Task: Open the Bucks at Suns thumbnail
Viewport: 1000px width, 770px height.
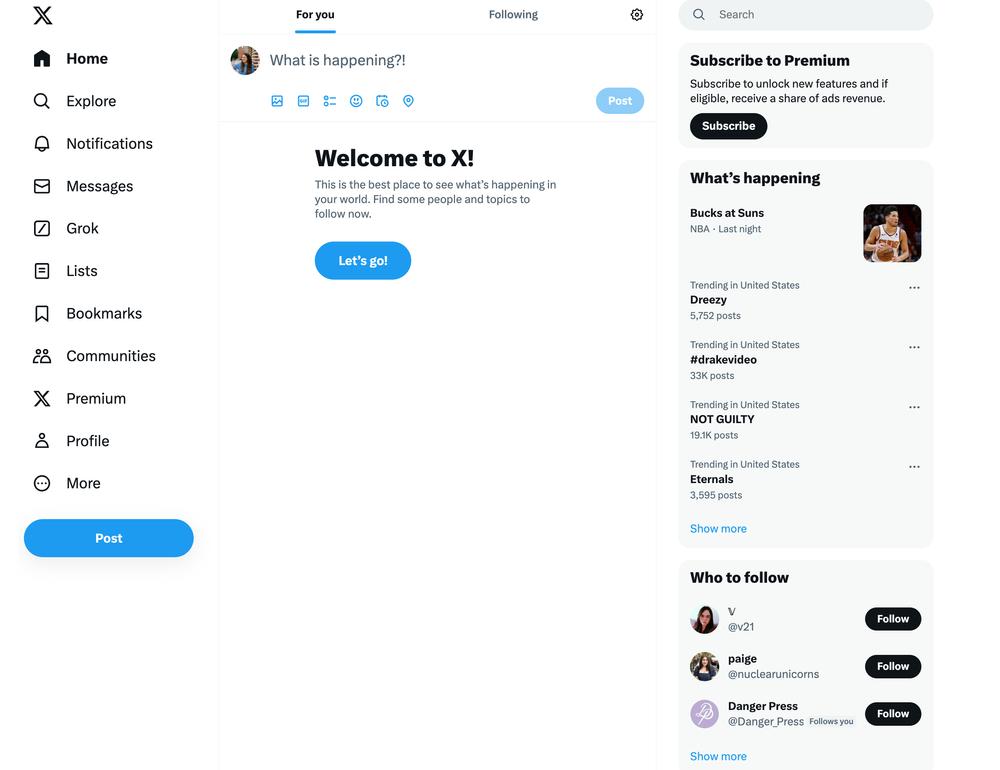Action: point(892,233)
